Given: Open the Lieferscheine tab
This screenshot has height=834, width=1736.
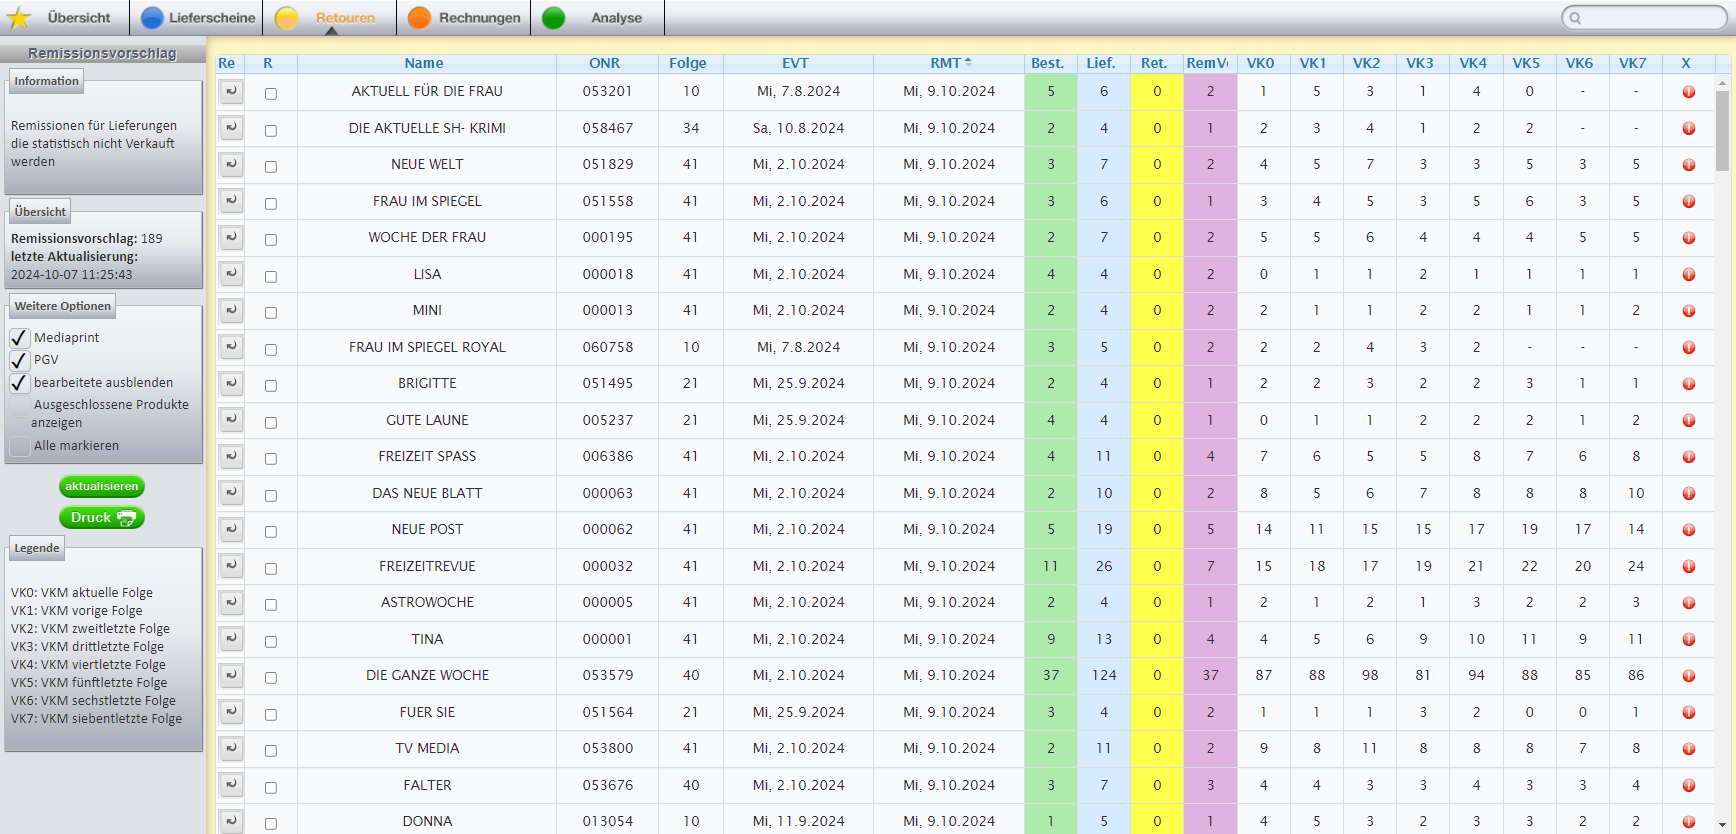Looking at the screenshot, I should tap(198, 18).
